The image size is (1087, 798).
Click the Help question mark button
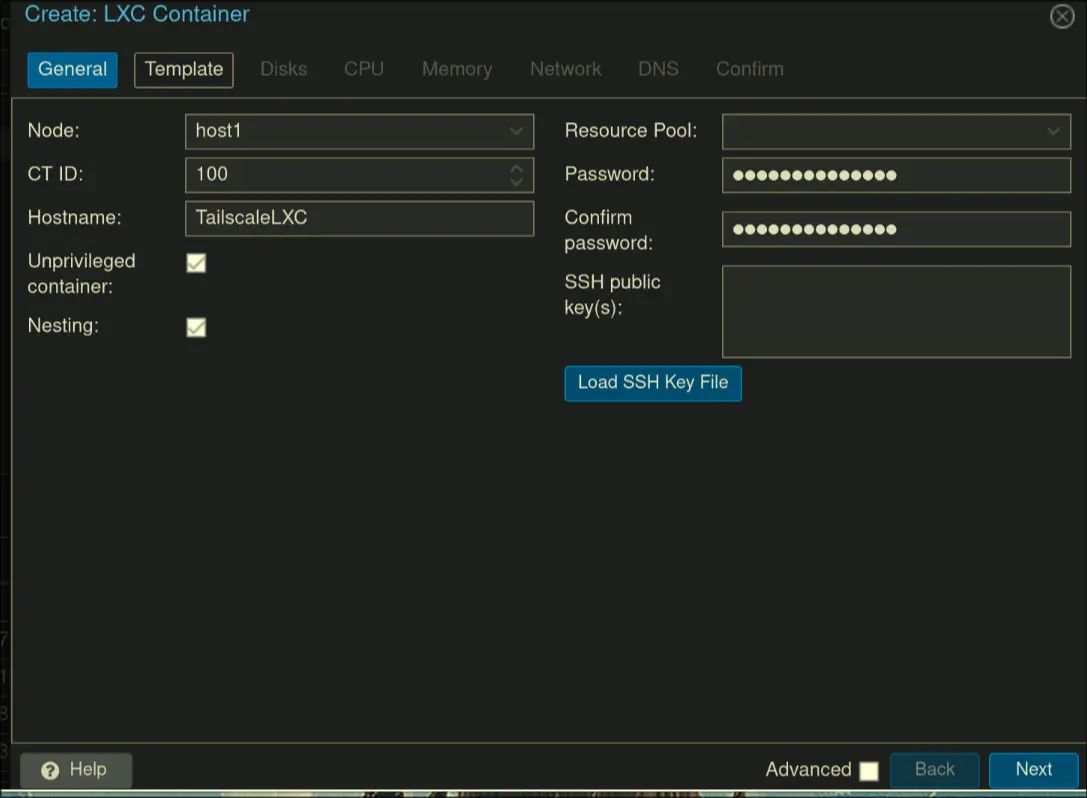(76, 770)
